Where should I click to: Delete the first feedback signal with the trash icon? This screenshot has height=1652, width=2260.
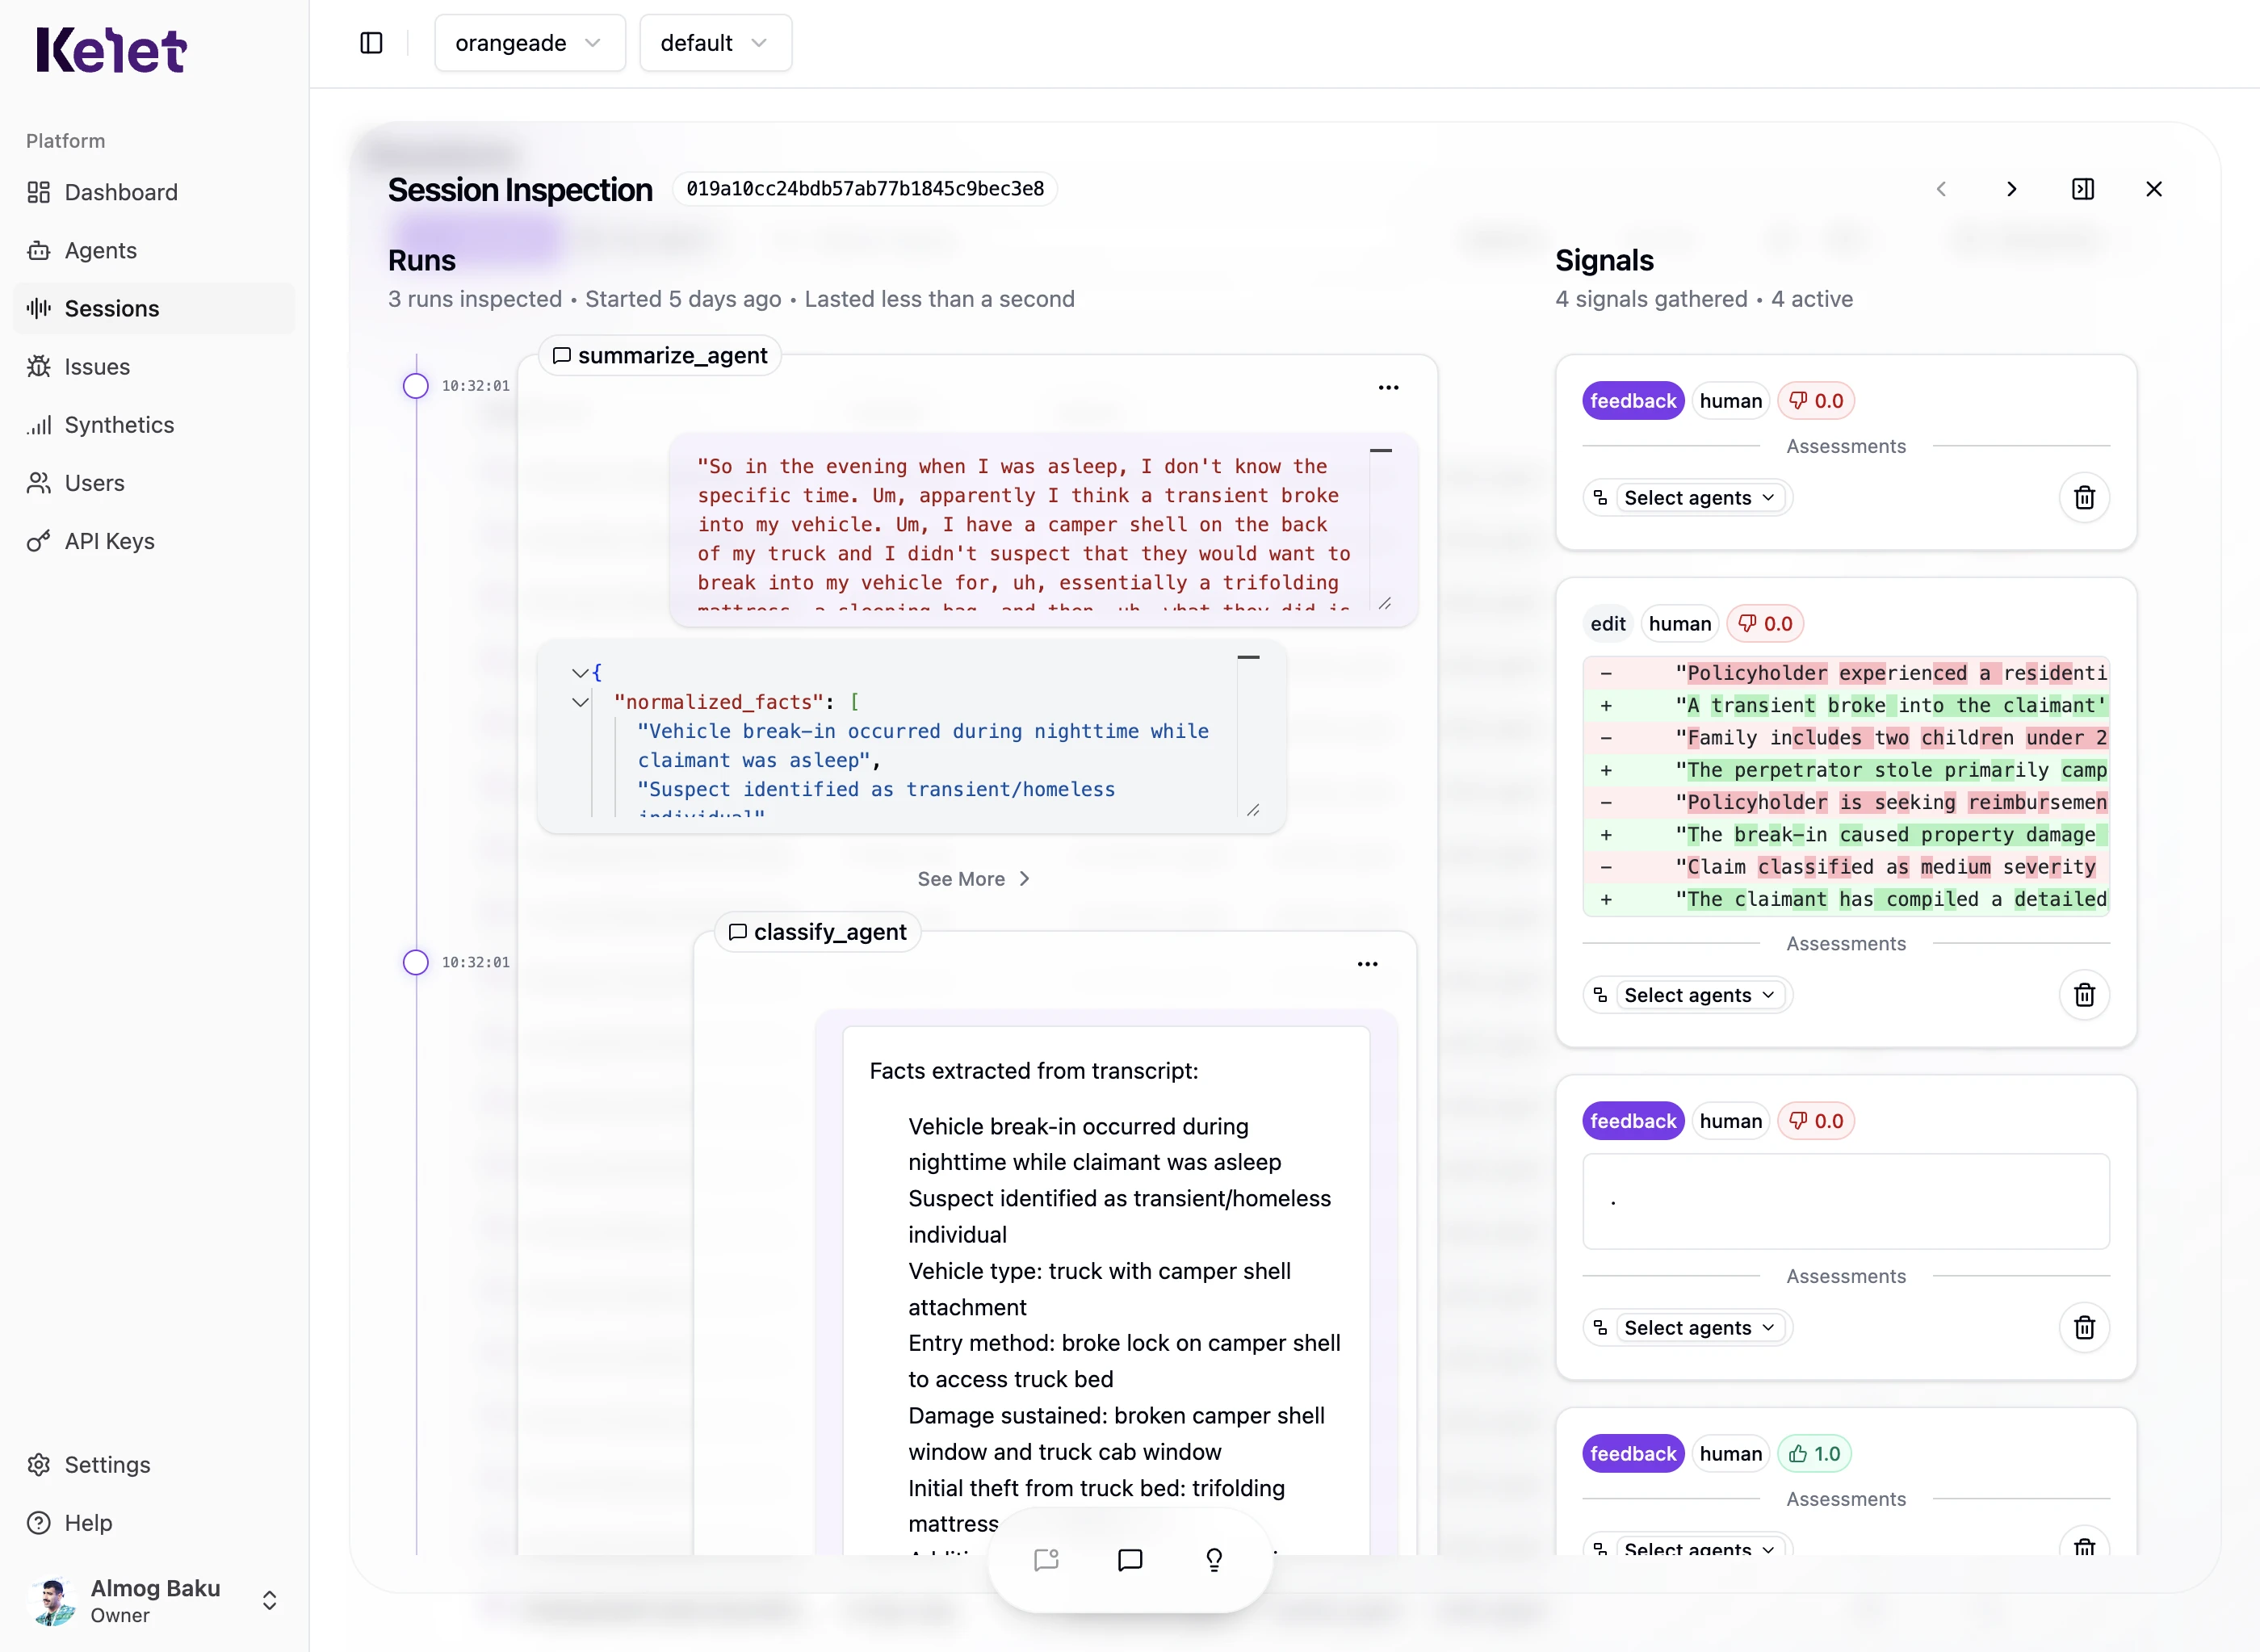(x=2085, y=497)
